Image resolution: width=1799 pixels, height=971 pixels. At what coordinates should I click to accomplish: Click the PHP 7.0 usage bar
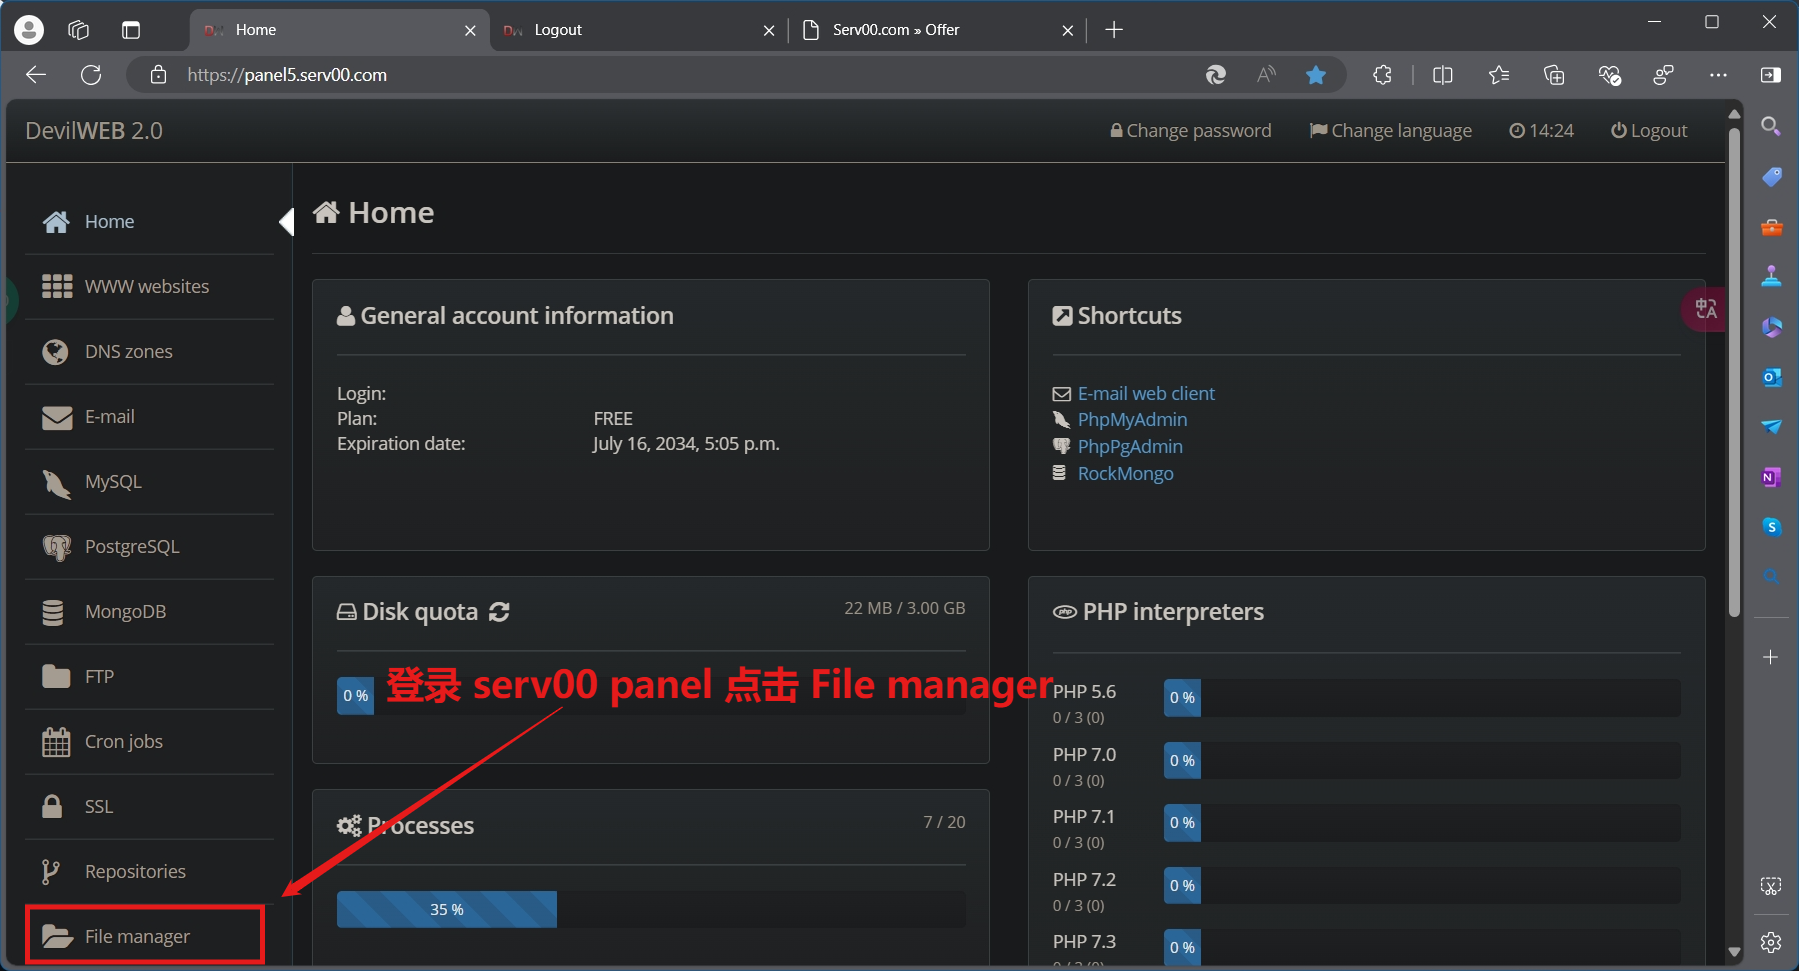1422,761
